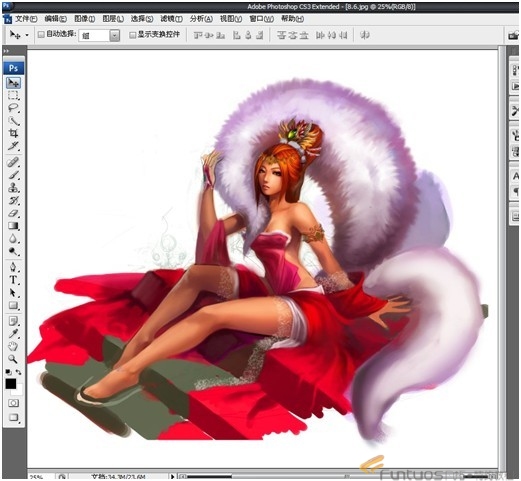Open the black foreground color picker
Screen dimensions: 521x481
[x=10, y=384]
